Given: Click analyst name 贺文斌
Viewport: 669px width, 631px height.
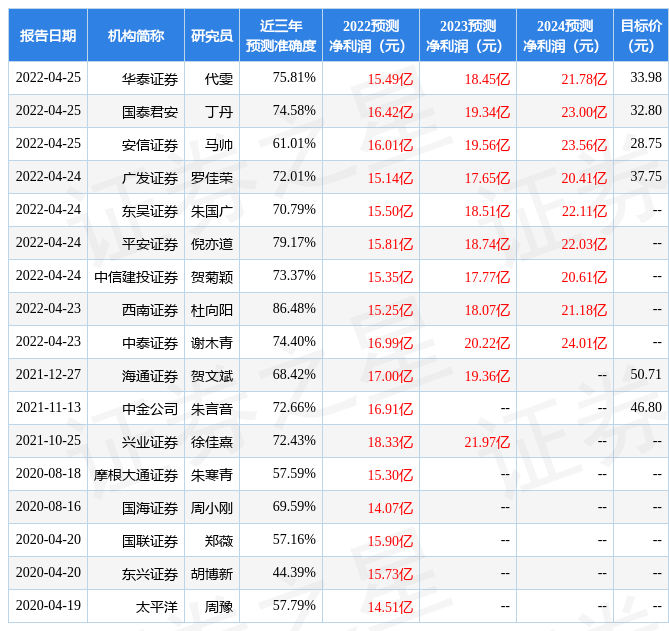Looking at the screenshot, I should 212,376.
